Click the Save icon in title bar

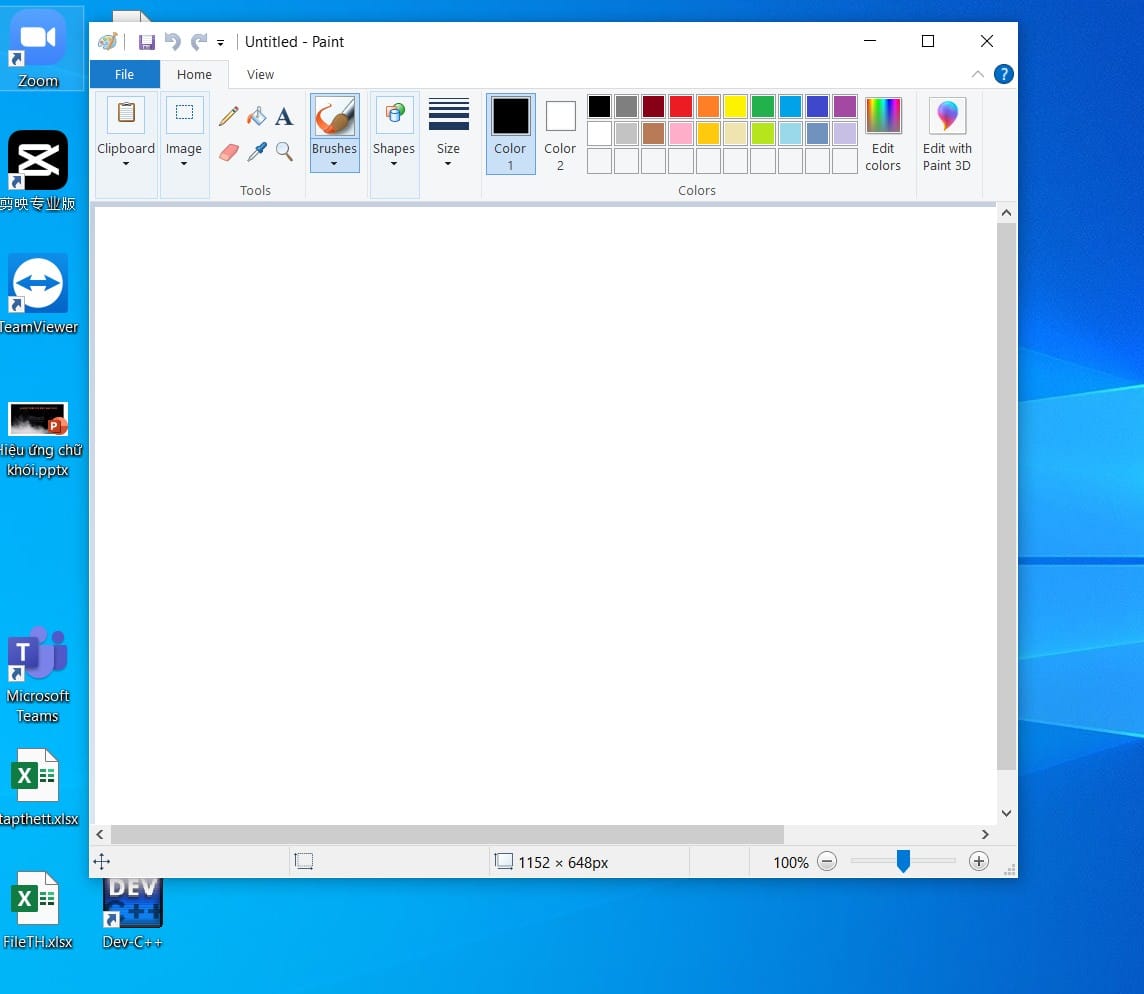[147, 42]
